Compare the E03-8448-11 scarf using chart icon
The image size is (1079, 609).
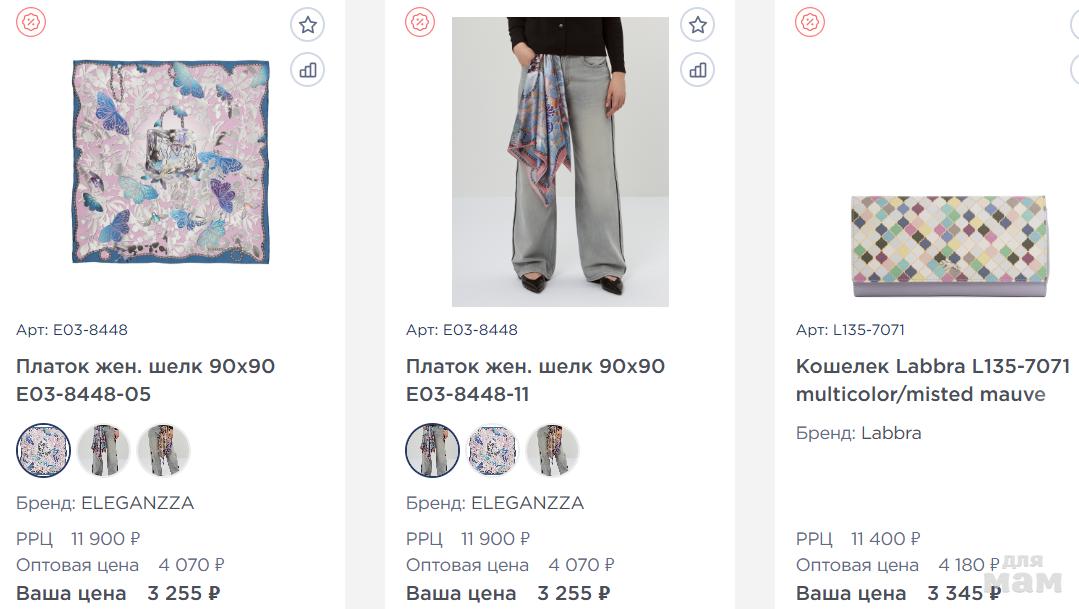tap(698, 70)
